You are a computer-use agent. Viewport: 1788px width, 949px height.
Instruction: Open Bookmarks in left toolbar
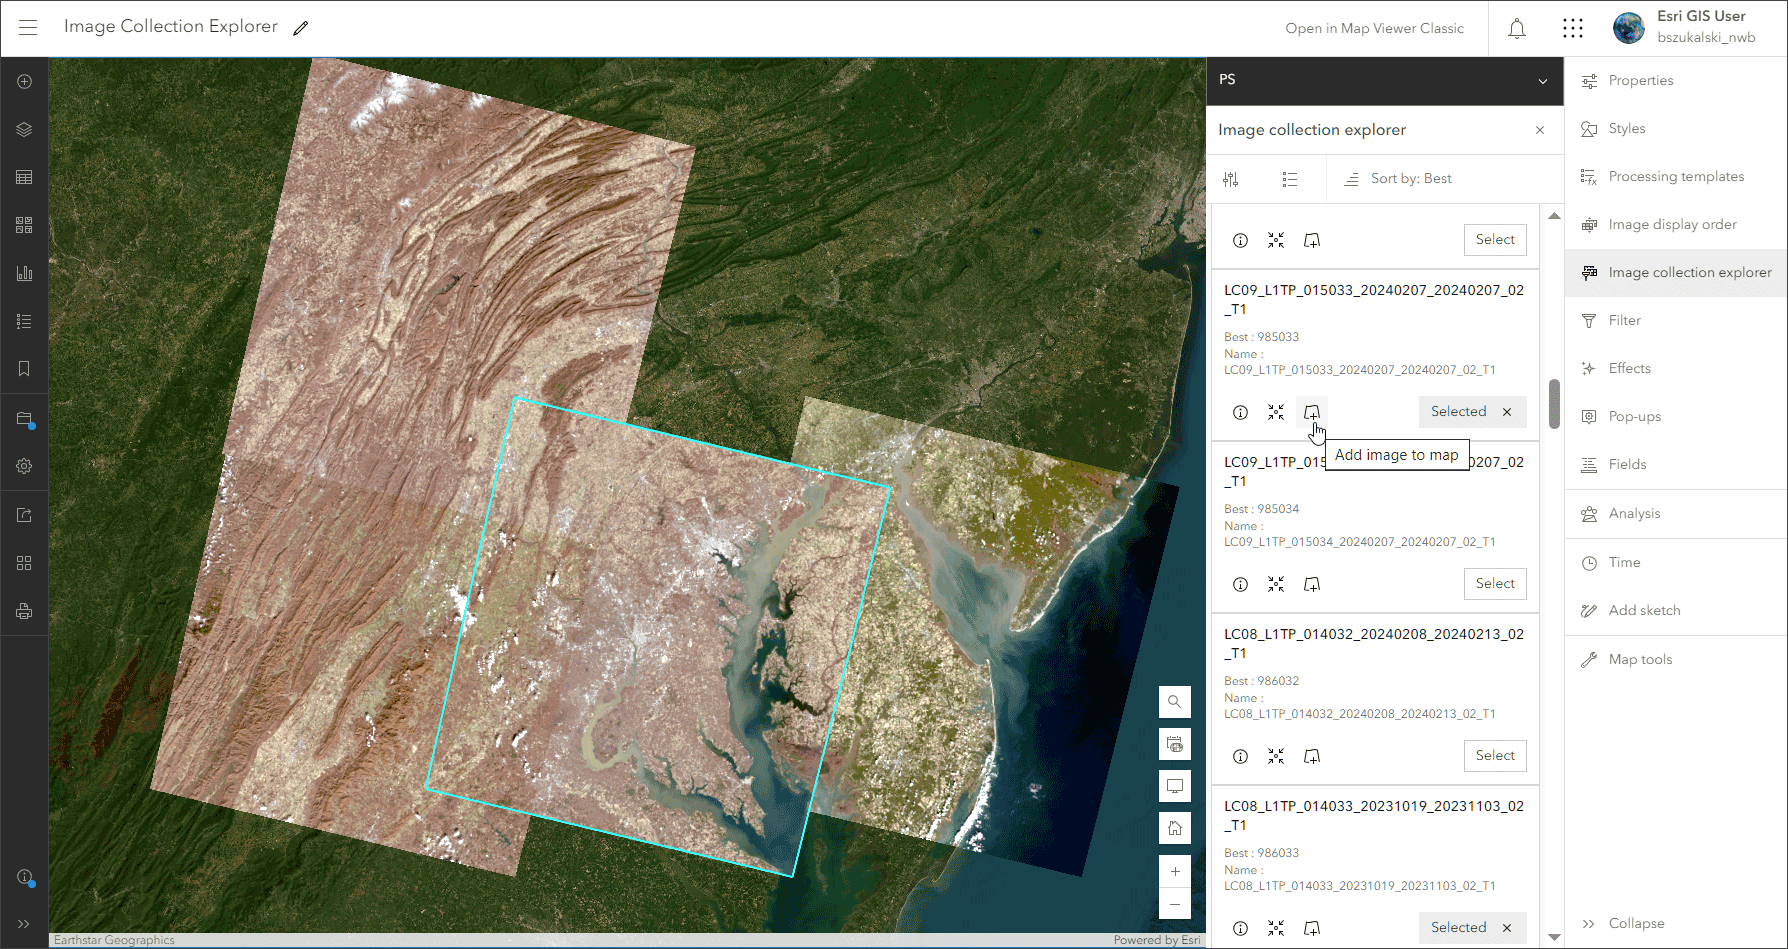25,369
